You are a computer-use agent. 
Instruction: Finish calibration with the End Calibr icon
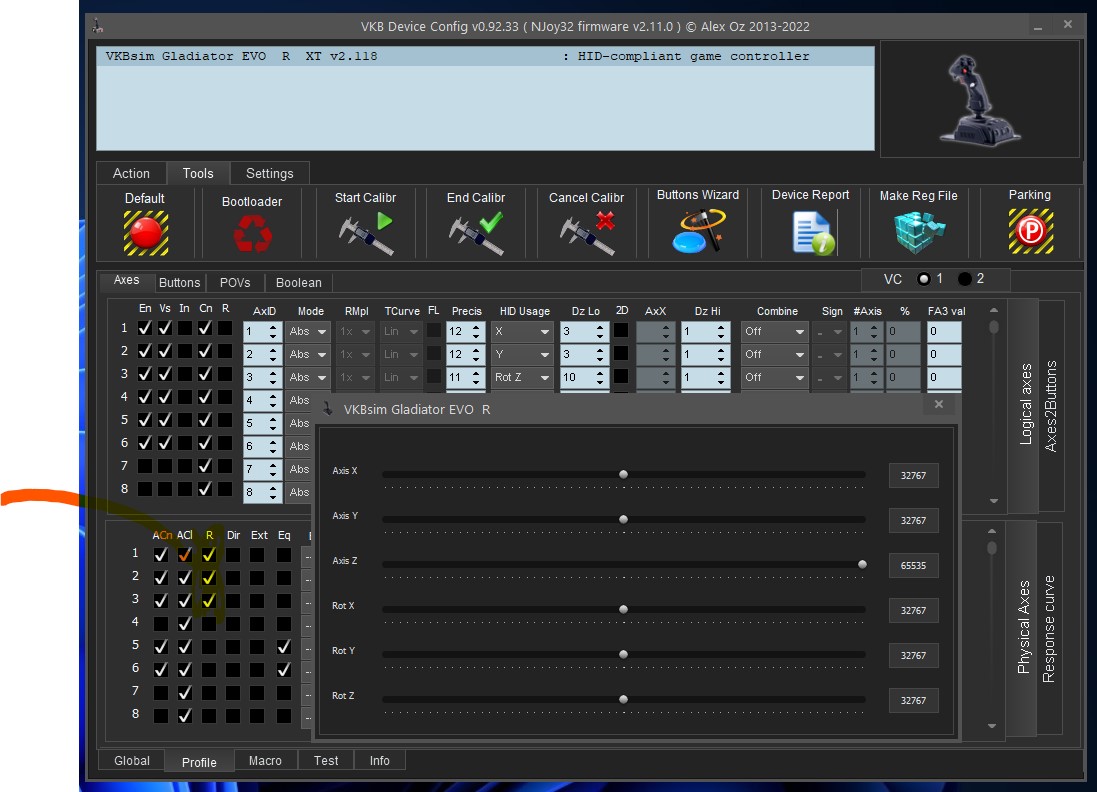coord(476,233)
